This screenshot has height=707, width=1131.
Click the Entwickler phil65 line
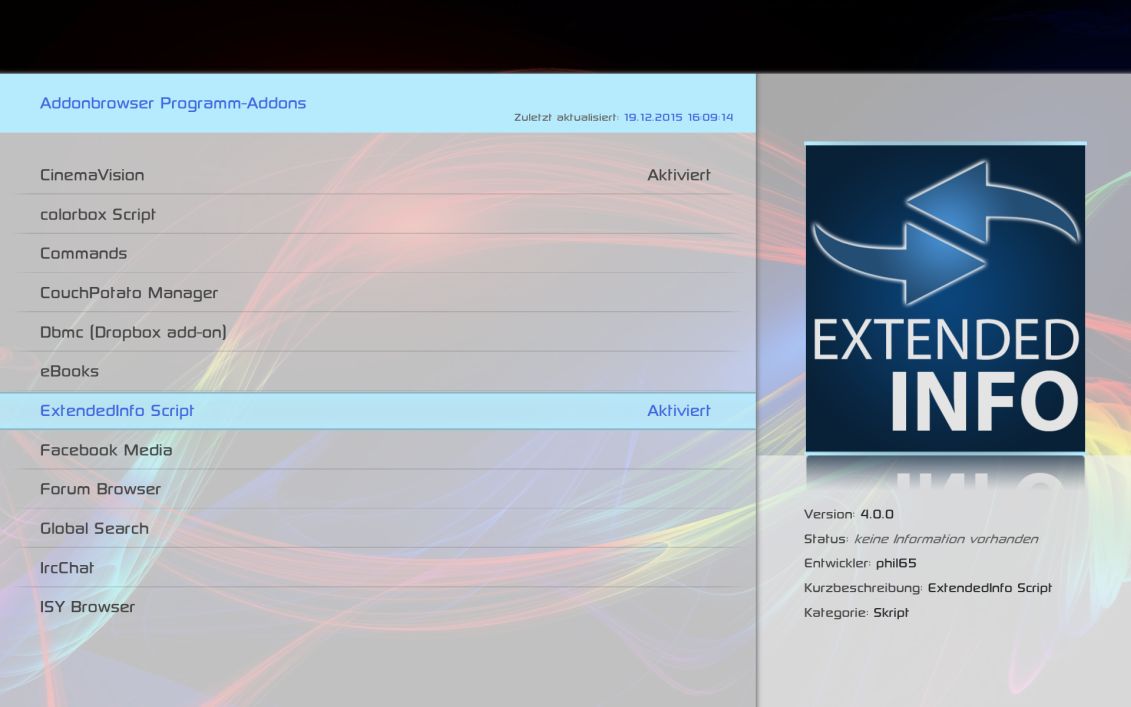point(860,563)
